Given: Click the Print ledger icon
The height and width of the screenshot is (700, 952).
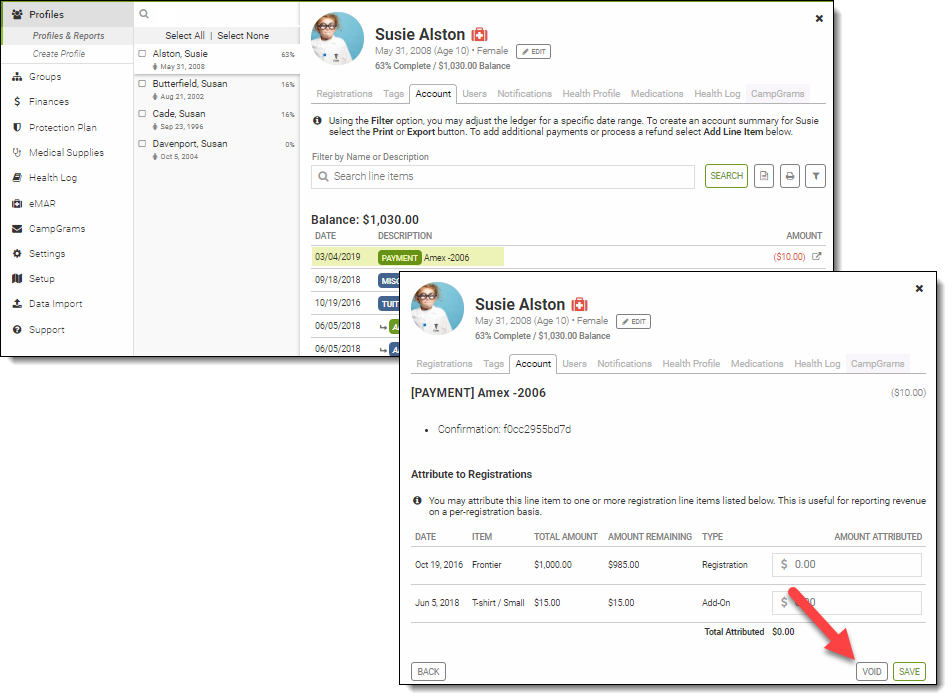Looking at the screenshot, I should coord(790,177).
